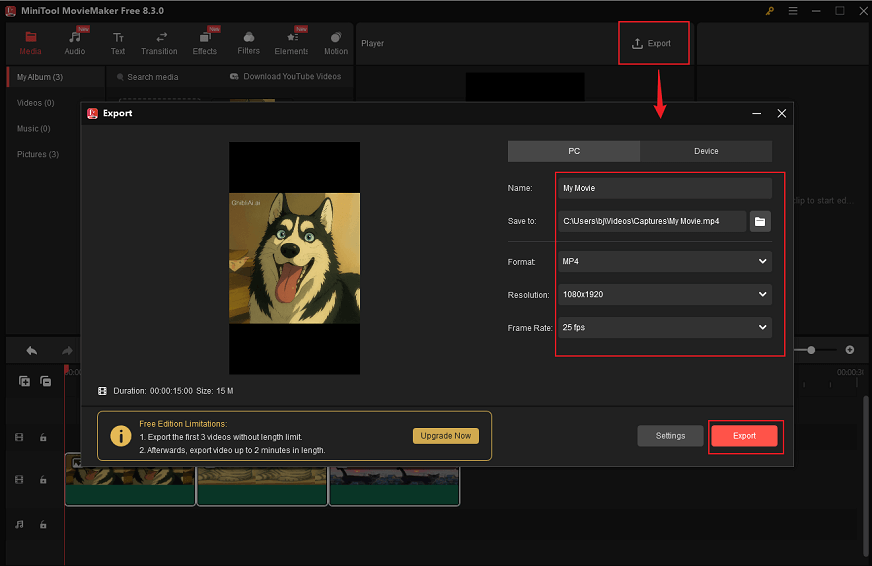This screenshot has width=872, height=566.
Task: Select the Text tool icon
Action: tap(118, 38)
